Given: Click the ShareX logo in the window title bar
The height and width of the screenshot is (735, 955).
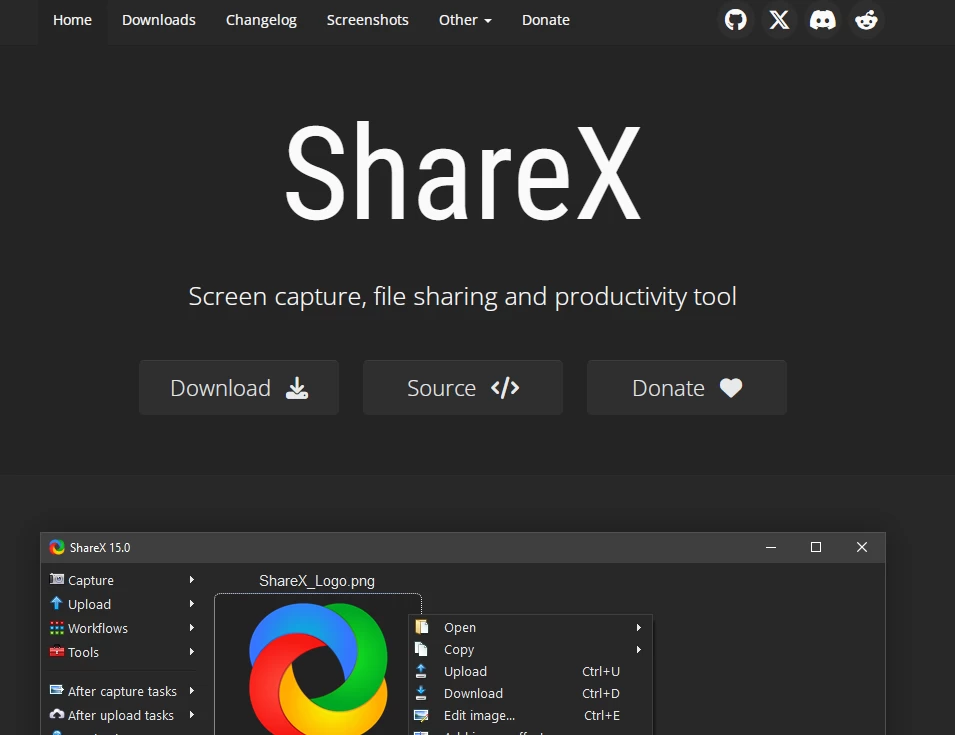Looking at the screenshot, I should click(57, 547).
